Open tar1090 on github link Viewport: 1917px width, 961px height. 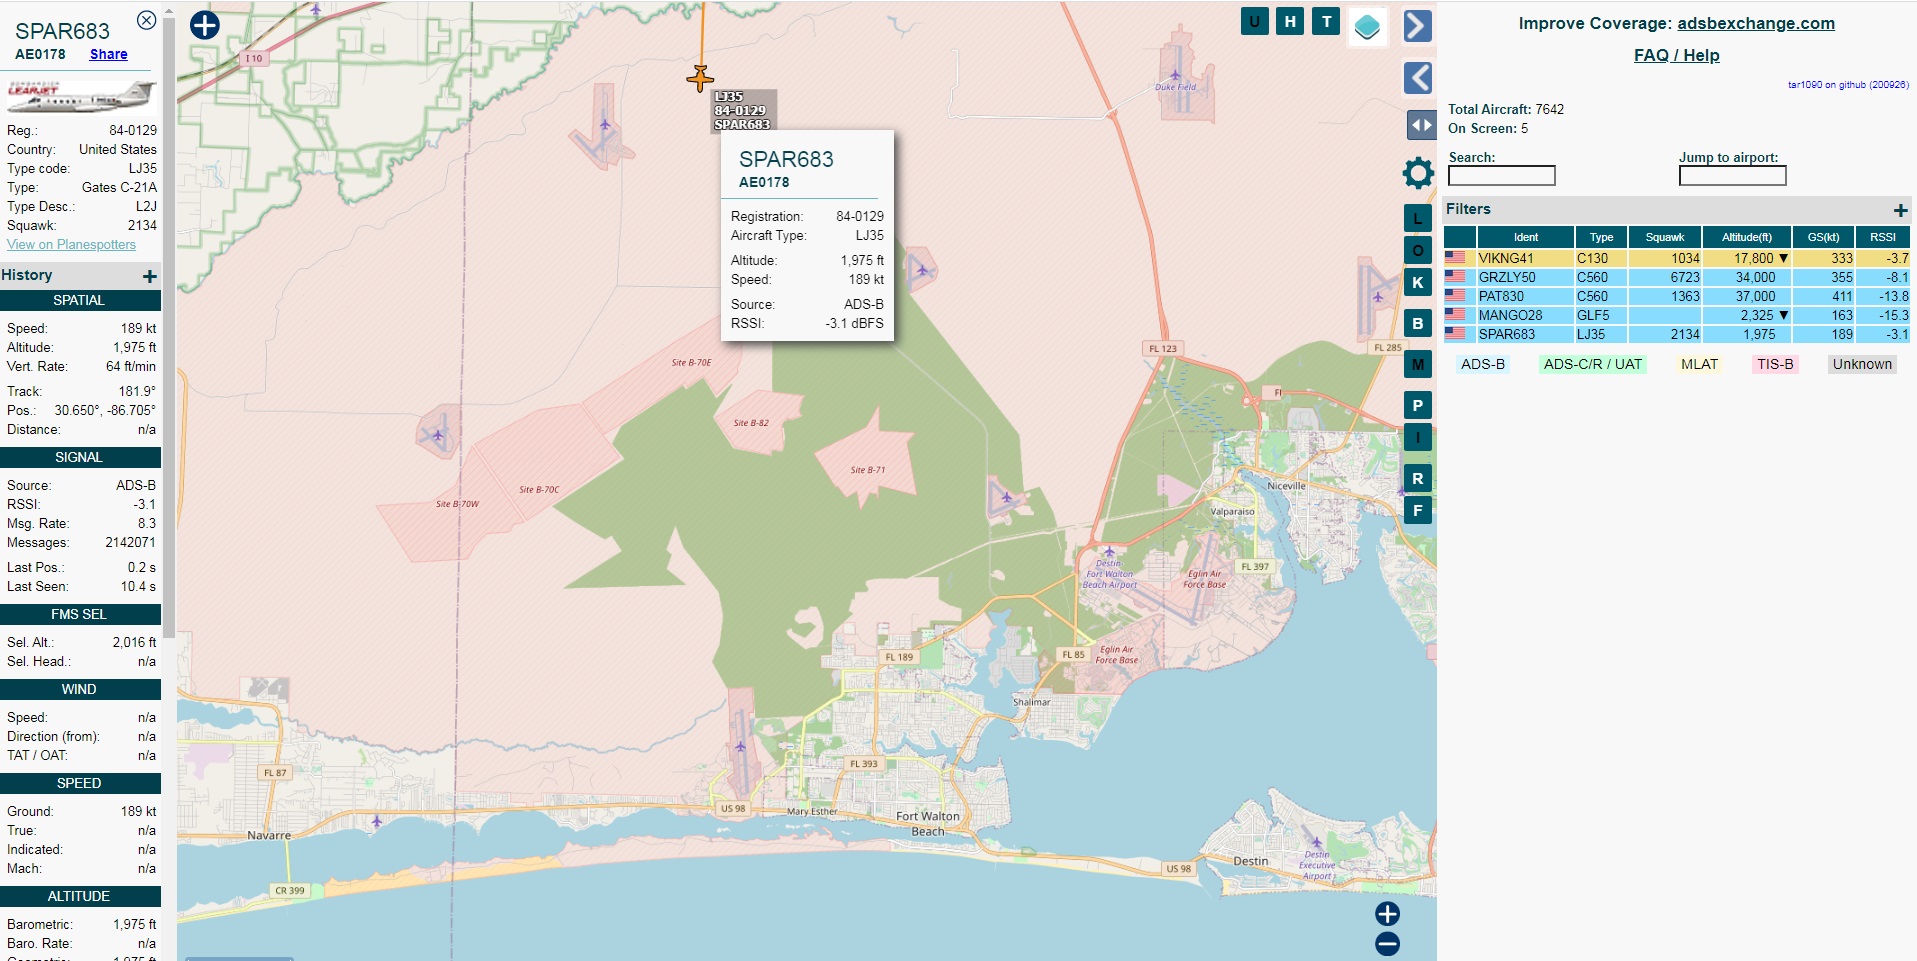point(1848,85)
